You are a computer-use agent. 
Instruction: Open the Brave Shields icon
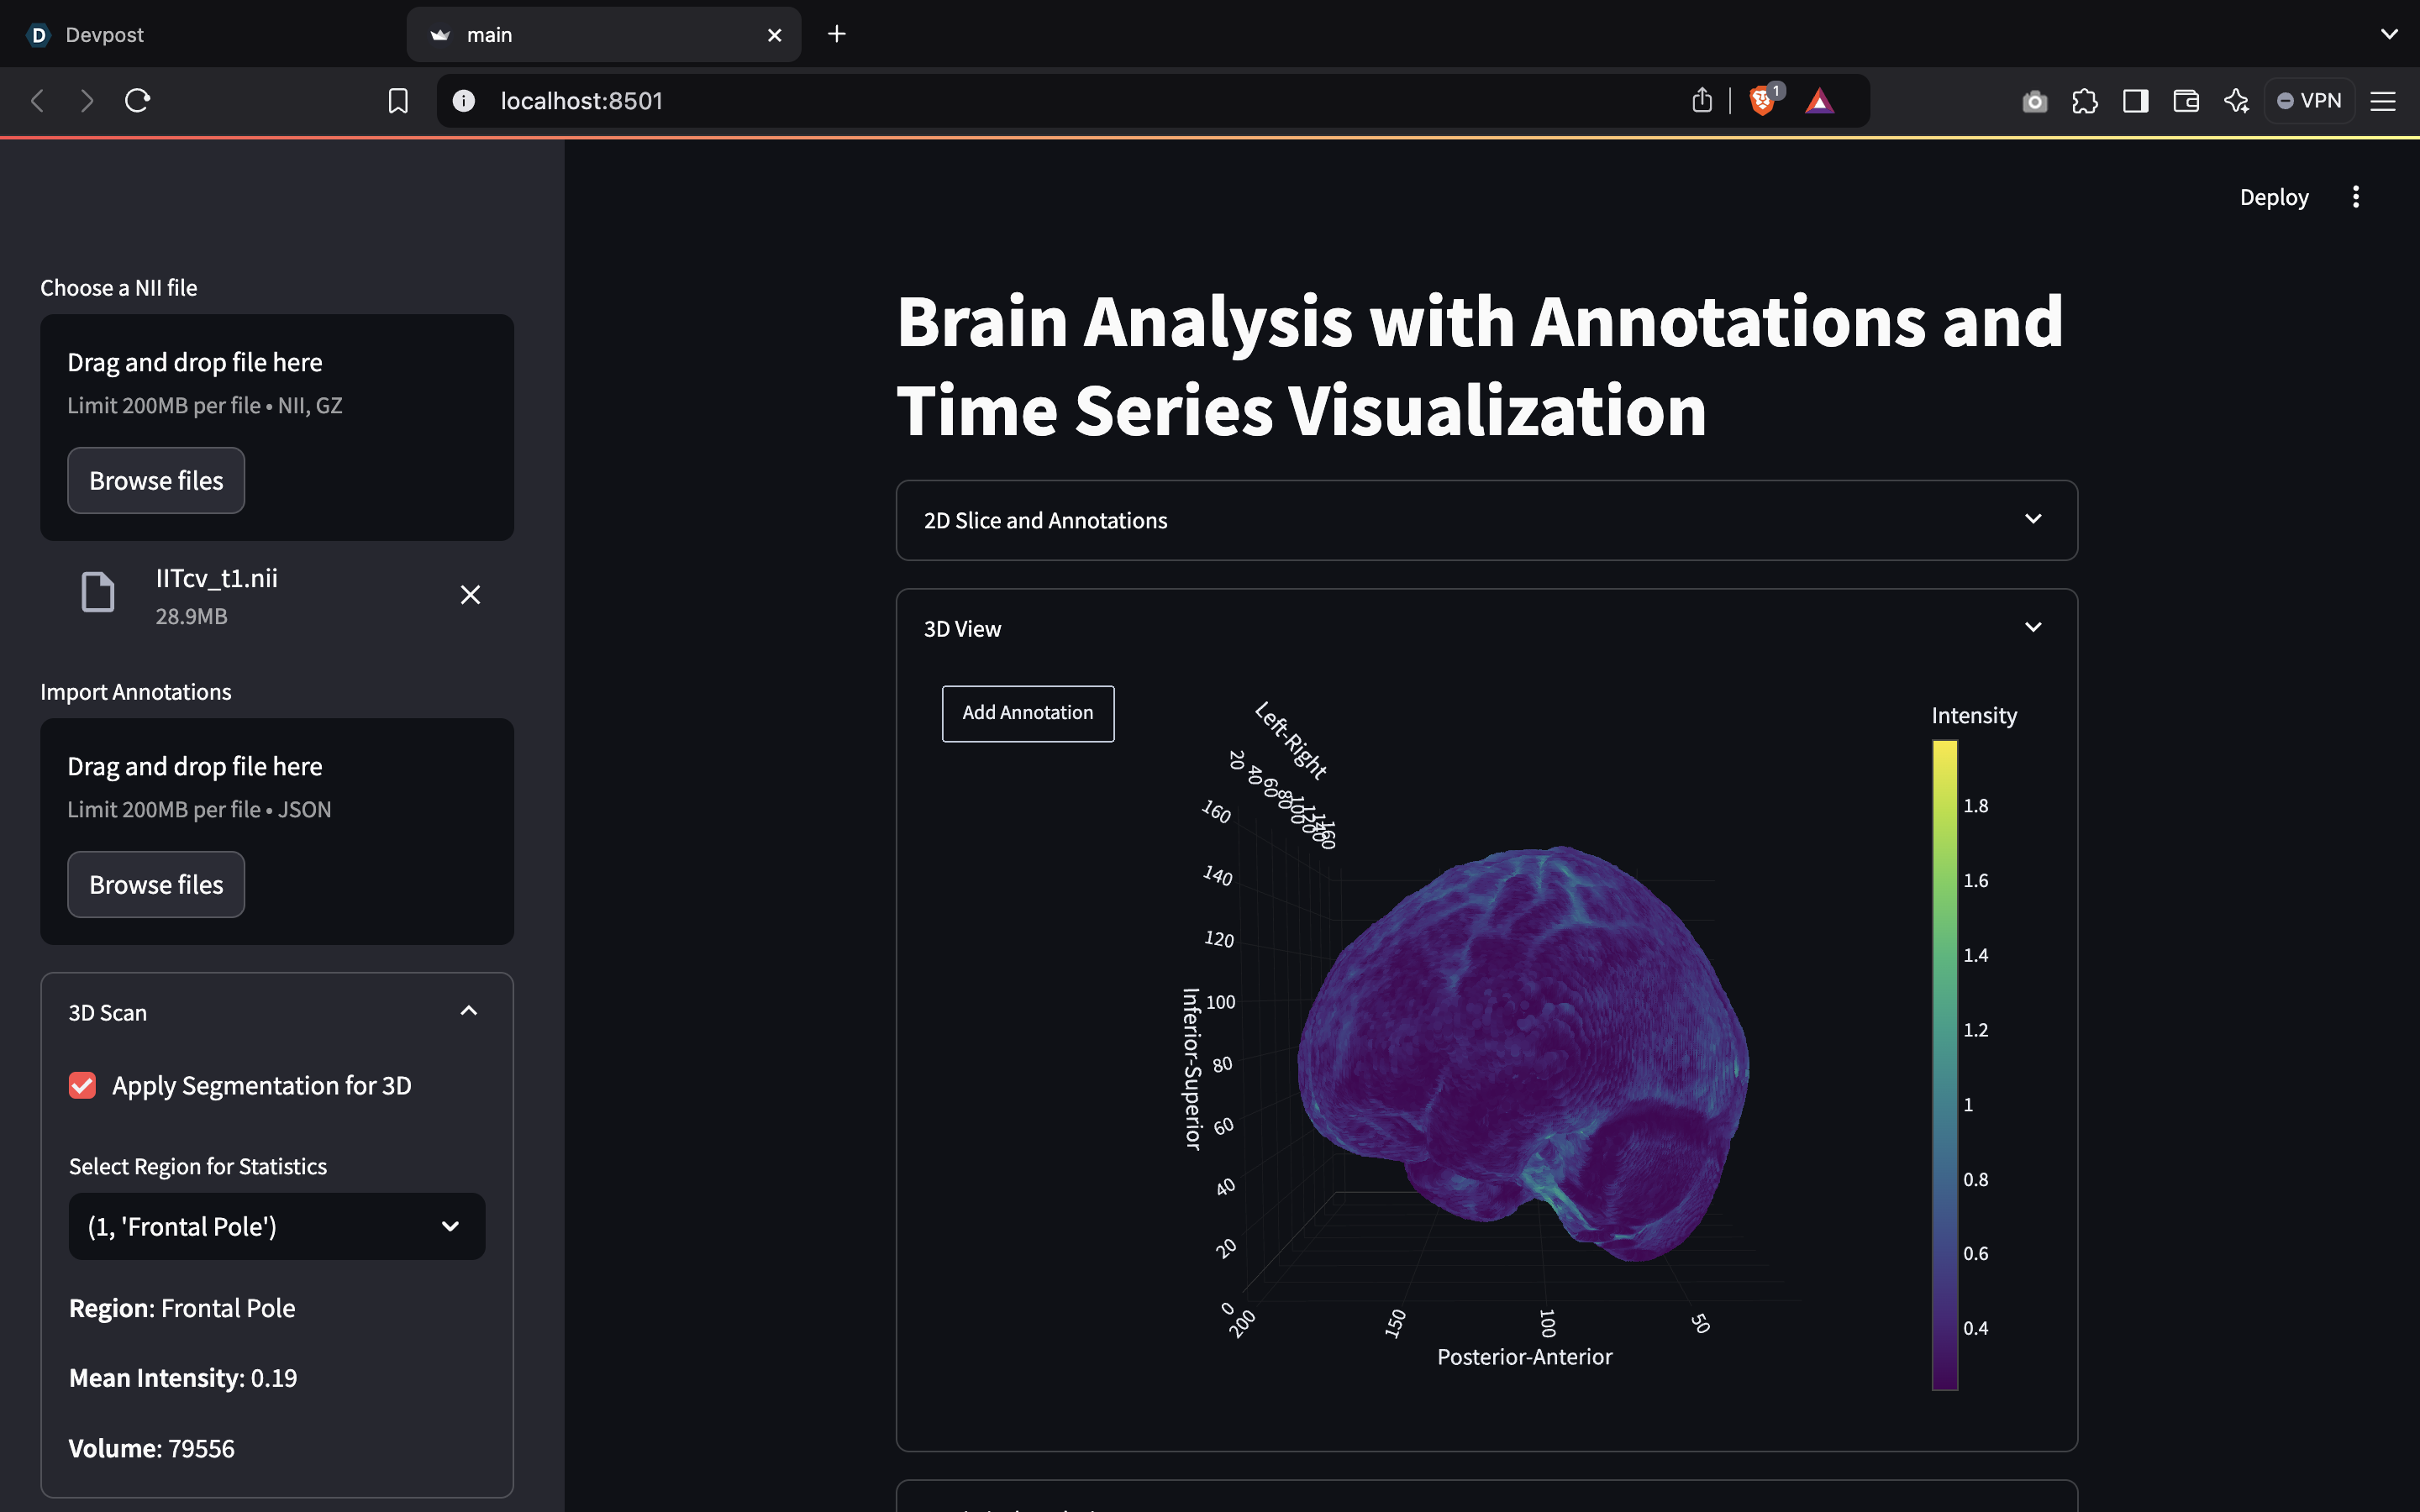pos(1762,101)
